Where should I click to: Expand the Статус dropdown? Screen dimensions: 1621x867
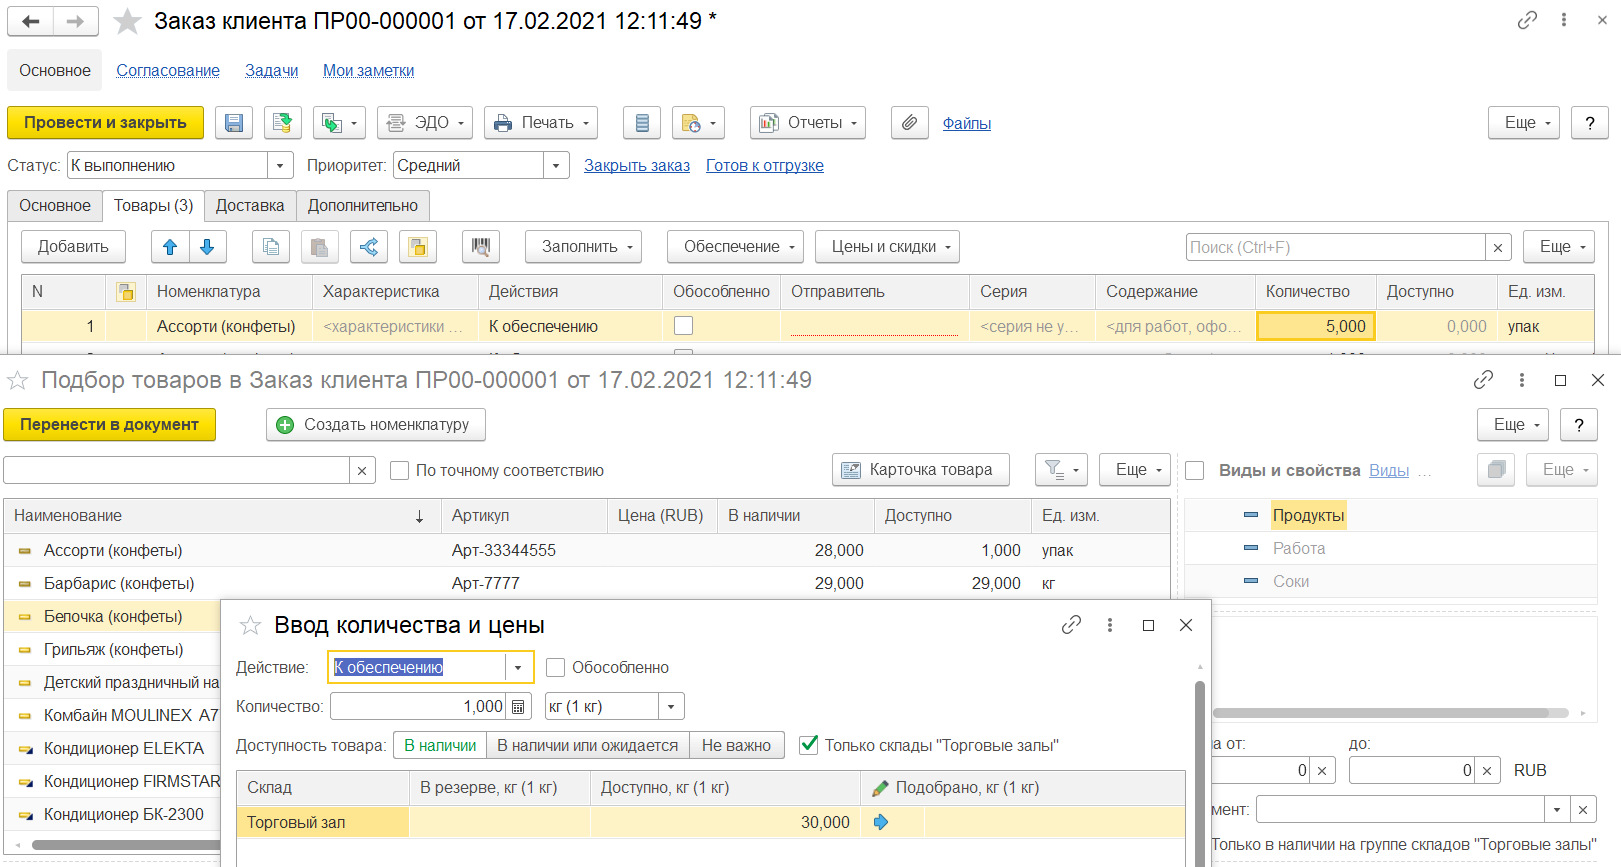click(x=281, y=165)
